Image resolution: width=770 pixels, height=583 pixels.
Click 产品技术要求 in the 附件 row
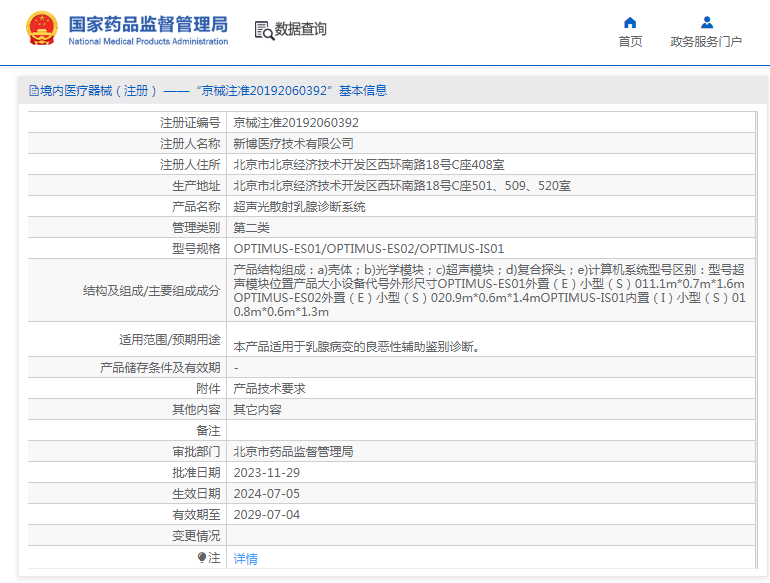269,389
